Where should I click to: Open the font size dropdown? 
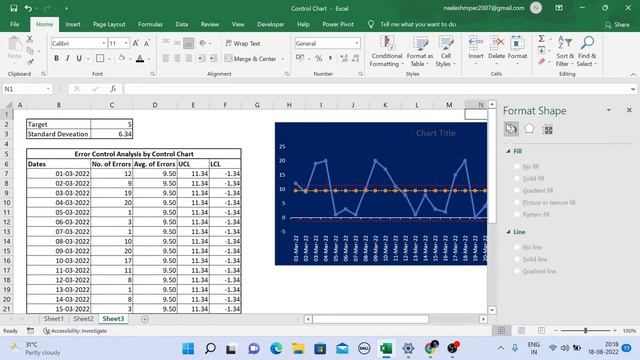coord(126,43)
